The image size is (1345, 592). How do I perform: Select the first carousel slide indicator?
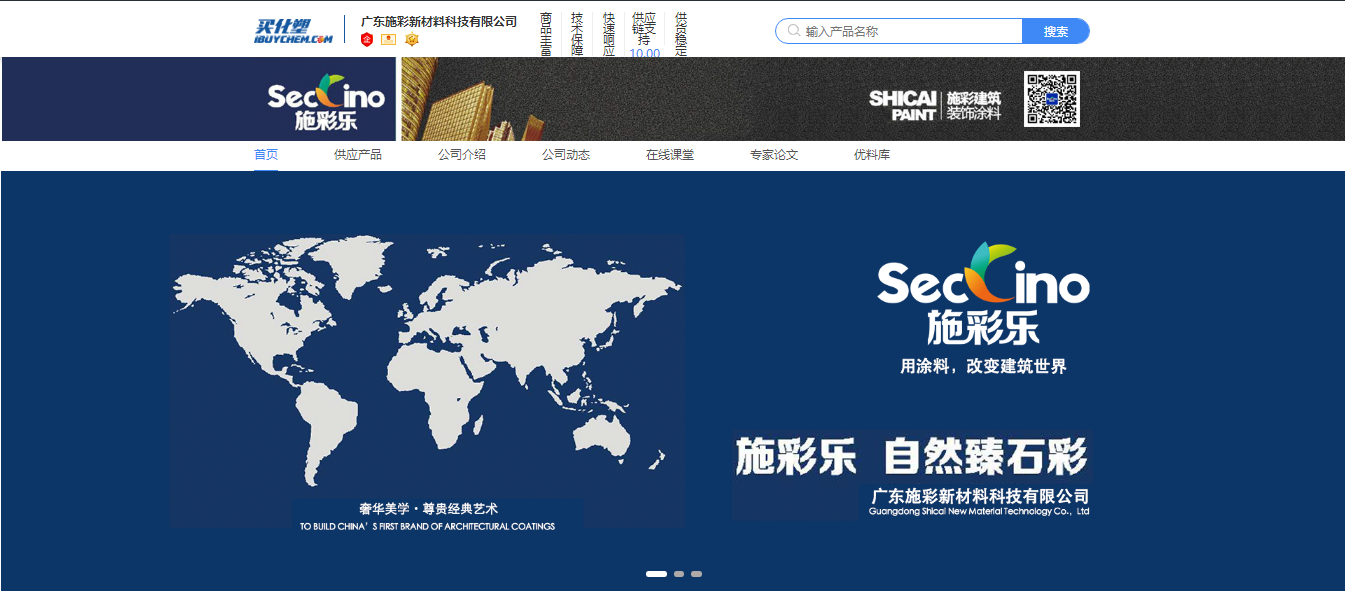click(656, 574)
